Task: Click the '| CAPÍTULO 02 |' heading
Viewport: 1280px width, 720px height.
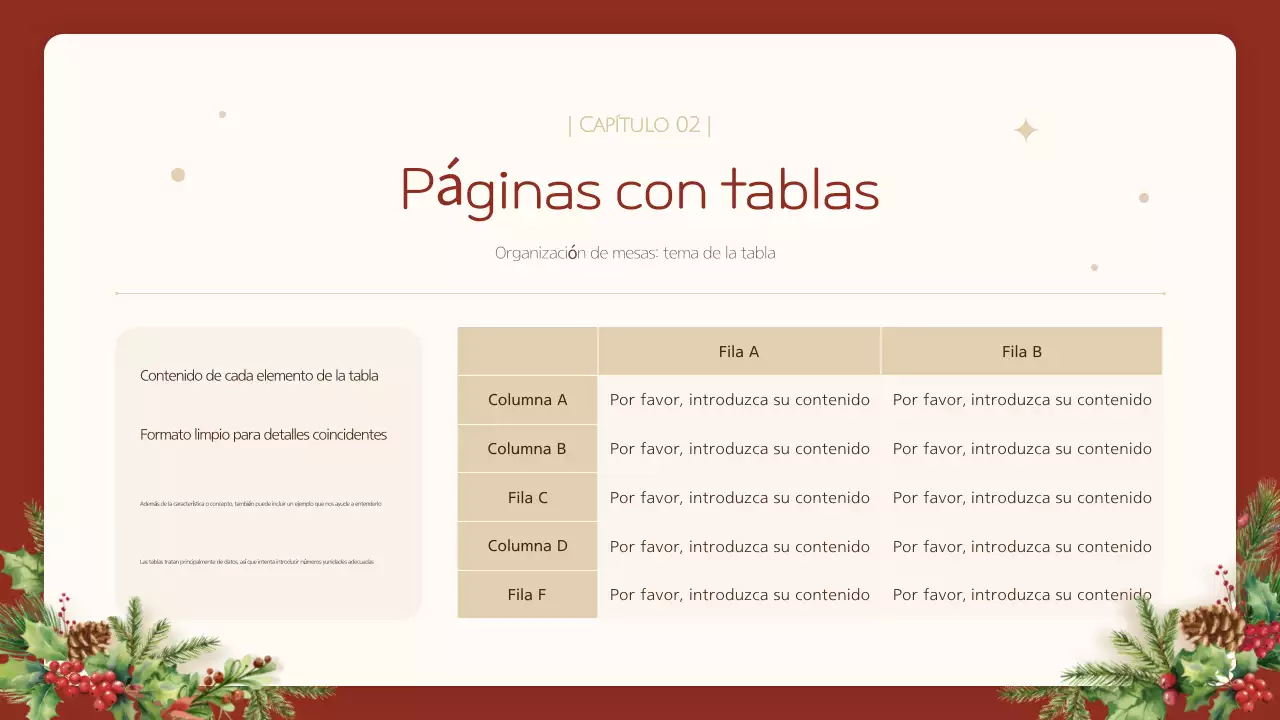Action: point(639,124)
